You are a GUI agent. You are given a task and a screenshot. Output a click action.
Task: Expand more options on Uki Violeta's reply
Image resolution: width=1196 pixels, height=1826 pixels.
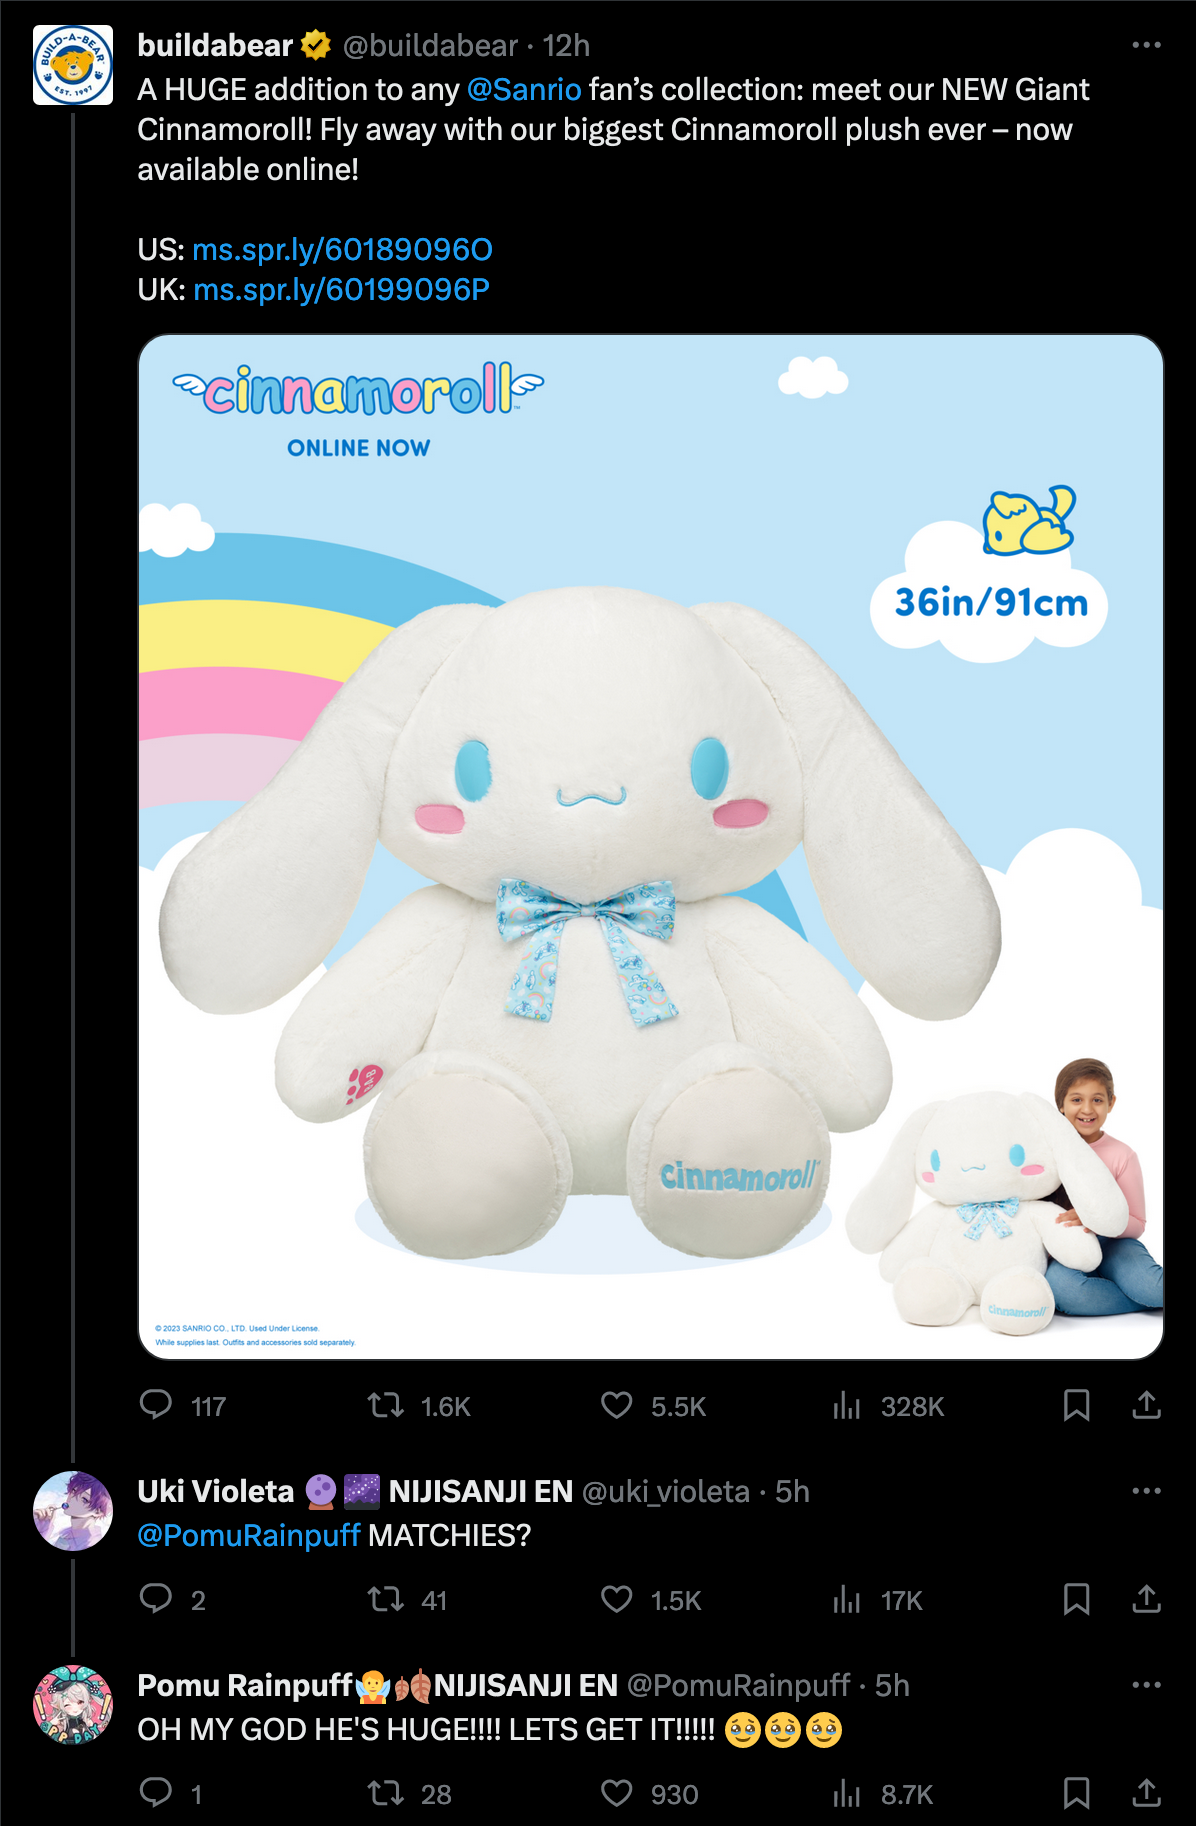coord(1146,1491)
